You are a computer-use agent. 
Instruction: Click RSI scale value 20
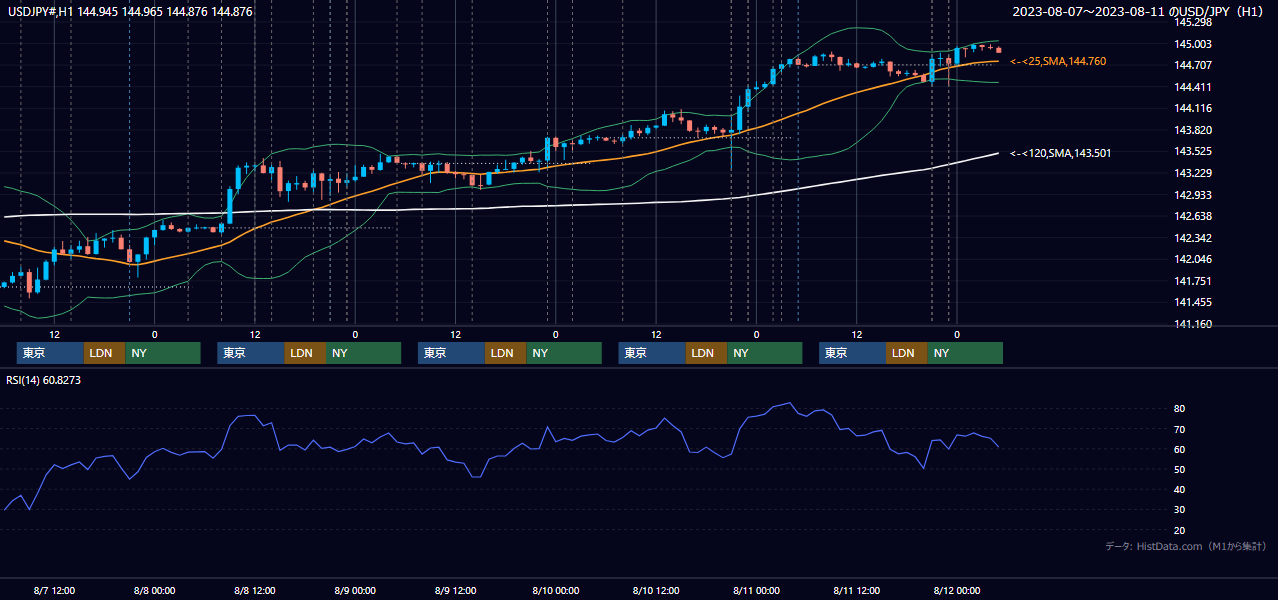pyautogui.click(x=1180, y=530)
